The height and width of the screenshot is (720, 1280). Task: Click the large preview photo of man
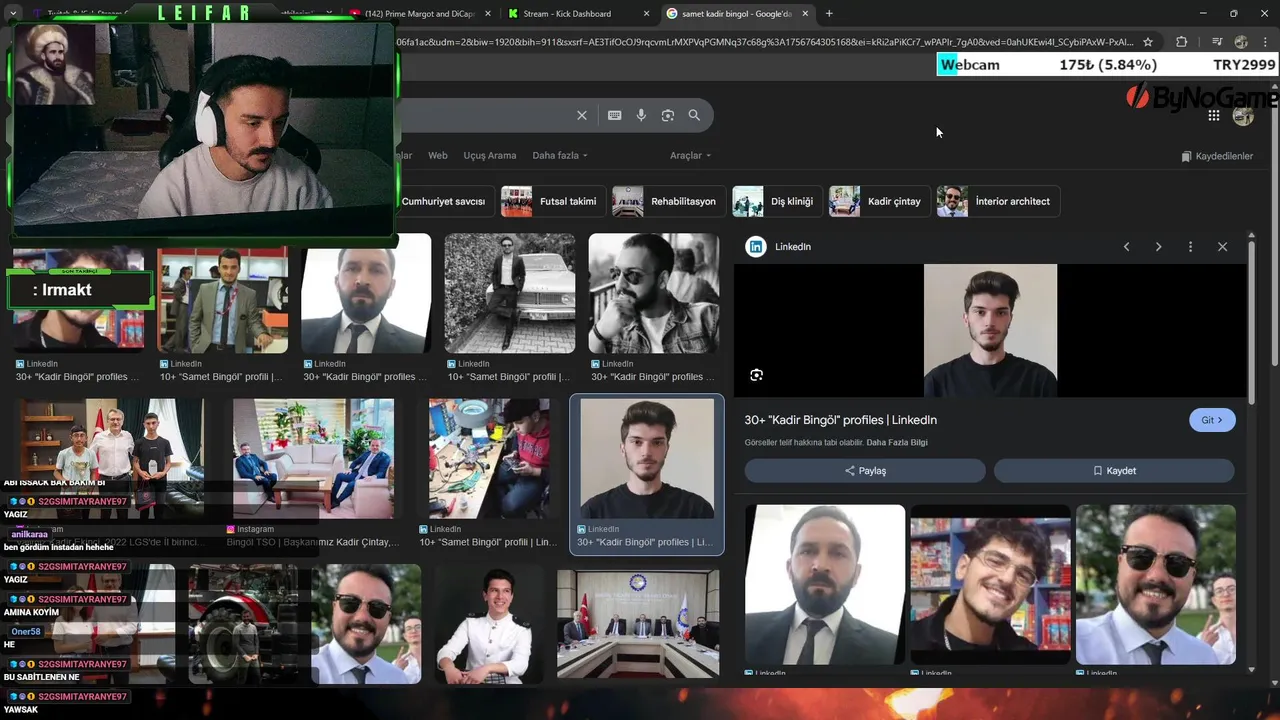pyautogui.click(x=990, y=330)
